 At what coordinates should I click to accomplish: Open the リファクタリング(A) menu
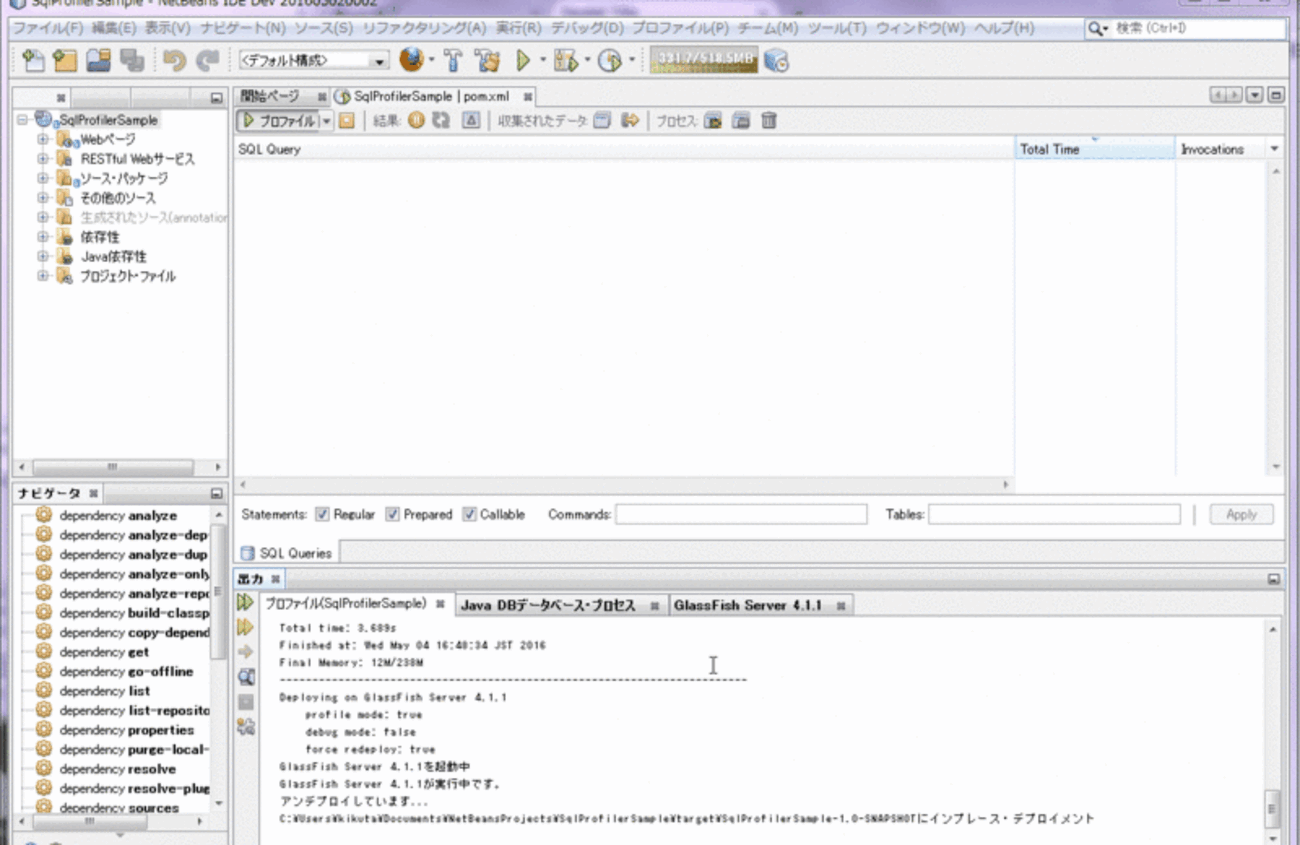(424, 29)
